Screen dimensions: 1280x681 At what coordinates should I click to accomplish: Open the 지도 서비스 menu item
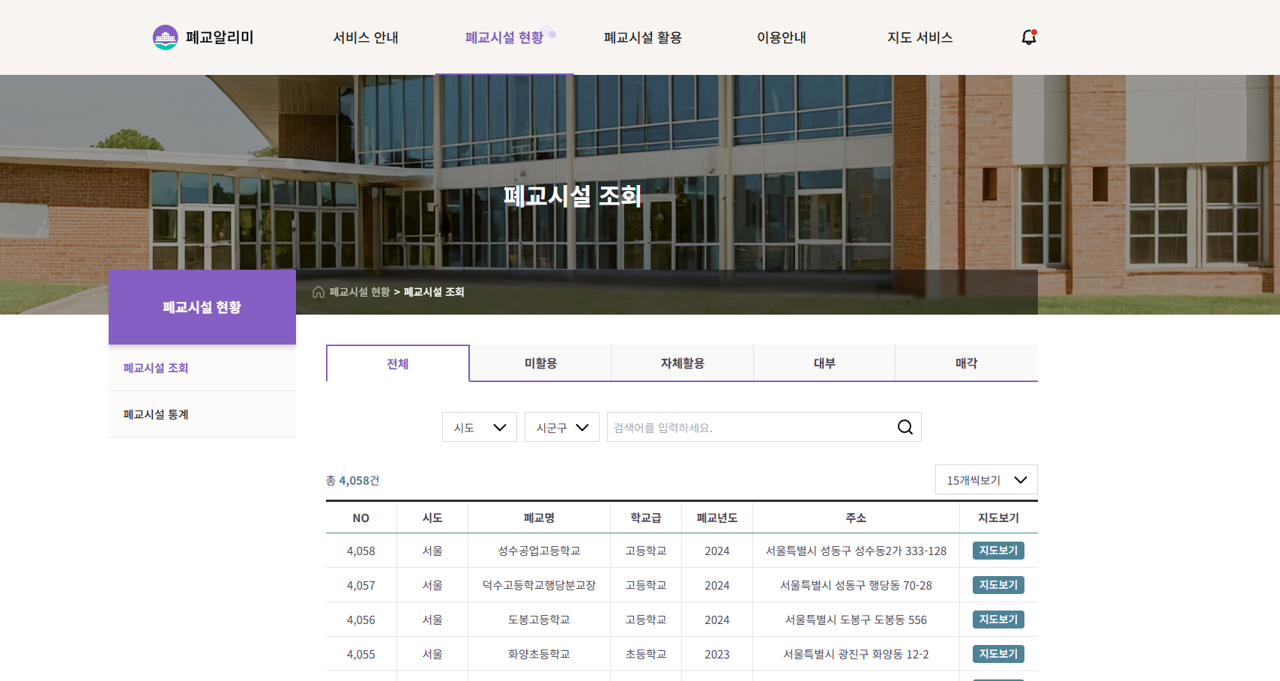[x=919, y=37]
